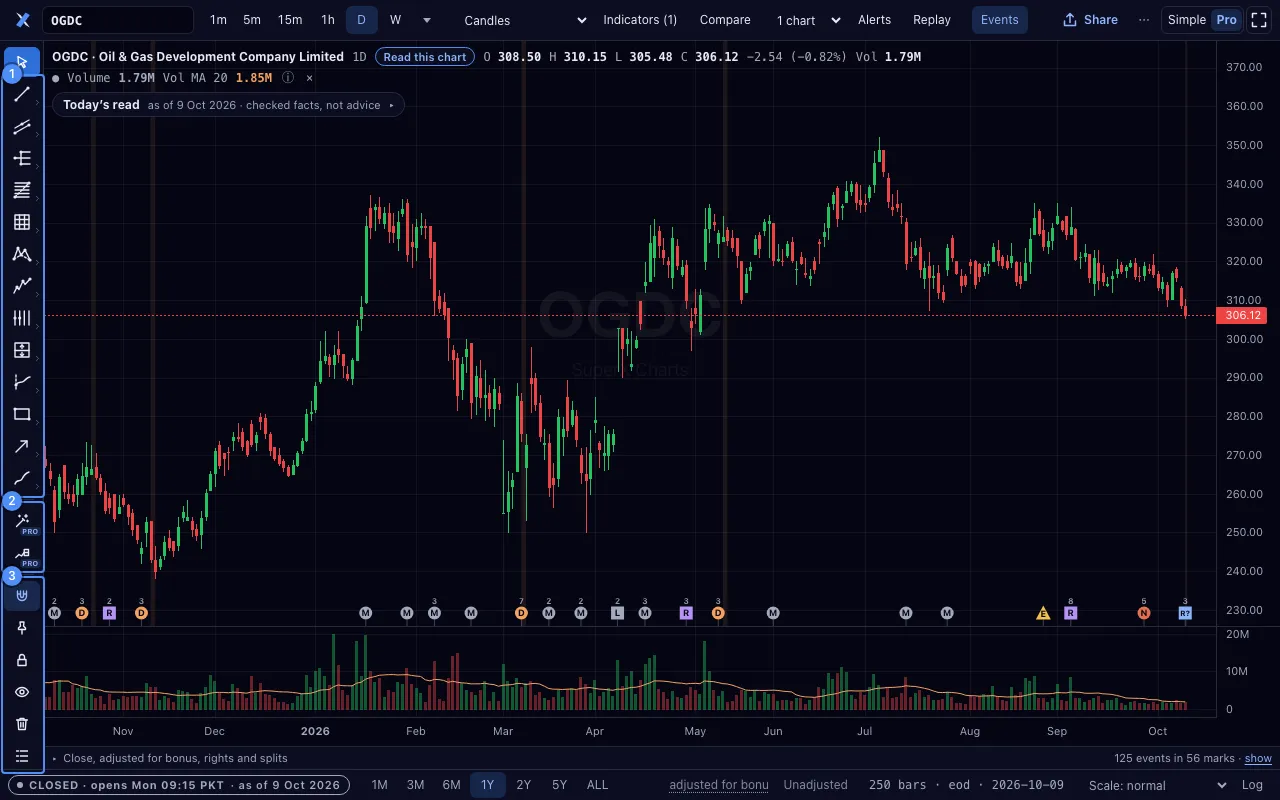Viewport: 1280px width, 800px height.
Task: Expand more timeframe intervals dropdown
Action: click(x=427, y=20)
